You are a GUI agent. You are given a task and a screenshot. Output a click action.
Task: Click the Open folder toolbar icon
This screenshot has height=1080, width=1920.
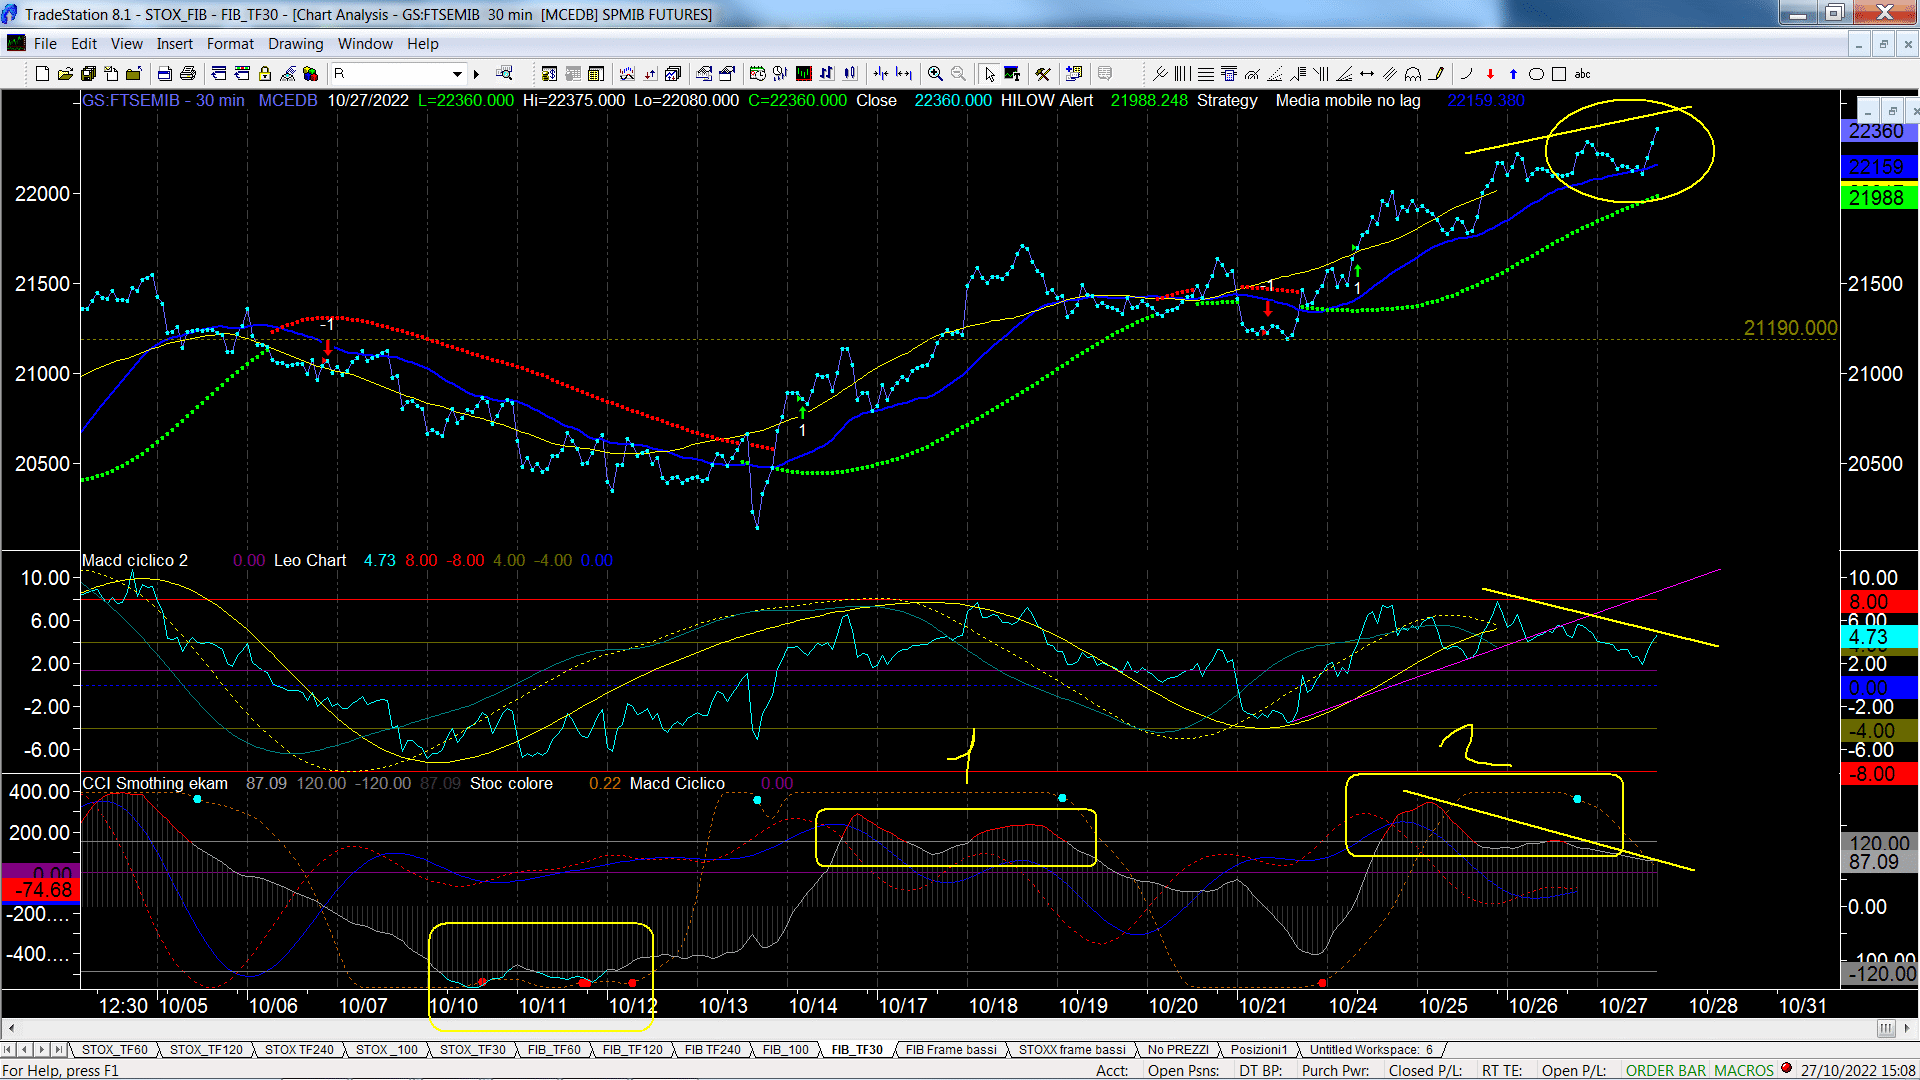coord(65,74)
